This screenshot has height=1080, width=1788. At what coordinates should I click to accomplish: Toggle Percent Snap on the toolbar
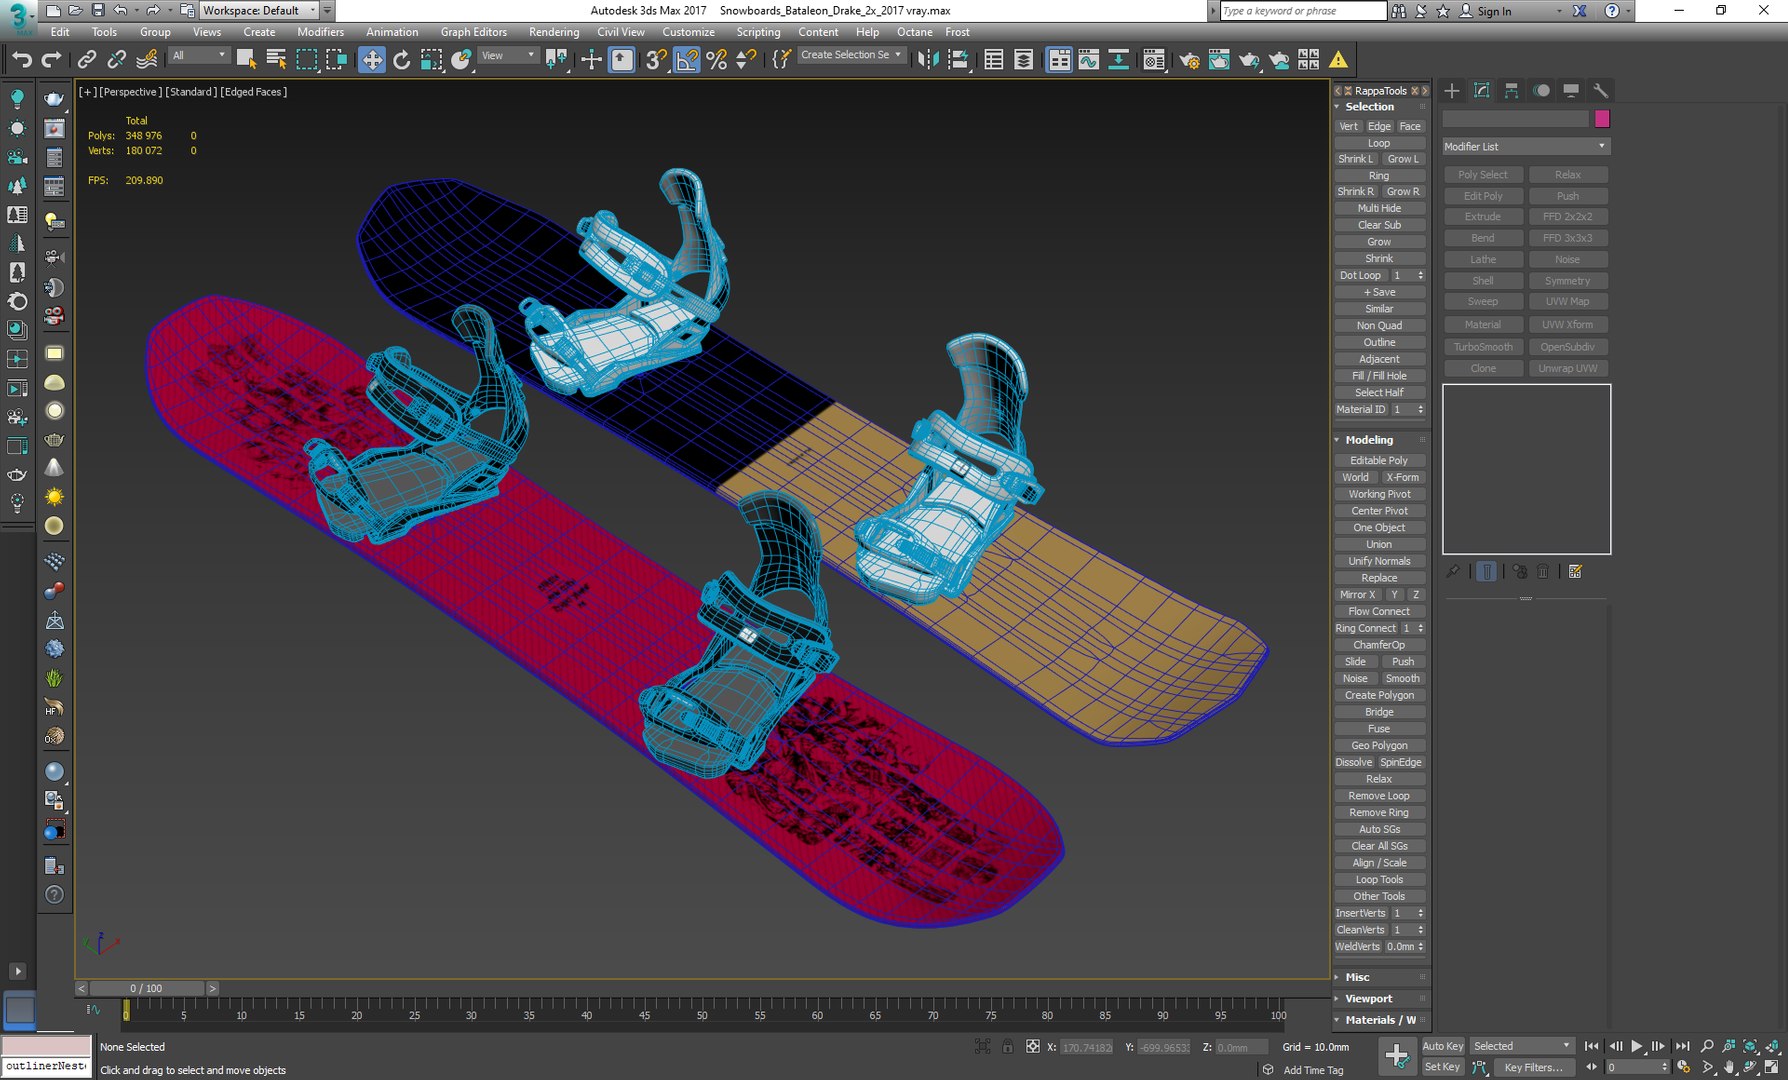(716, 60)
